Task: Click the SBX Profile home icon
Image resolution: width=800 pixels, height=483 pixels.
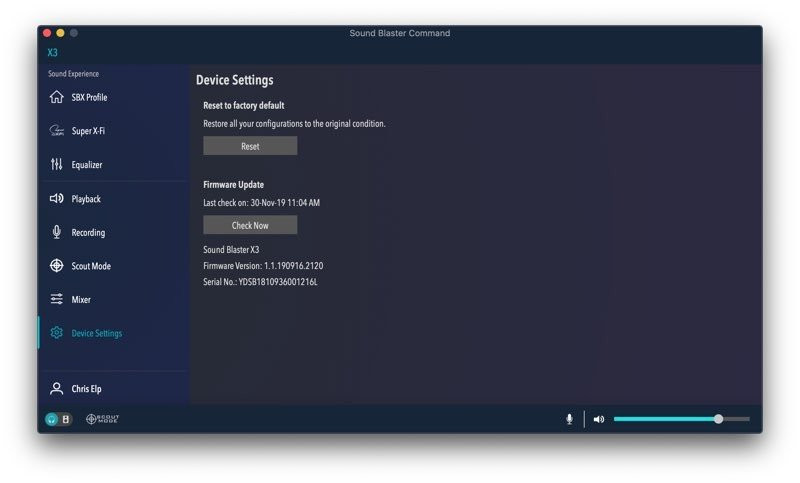Action: click(56, 97)
